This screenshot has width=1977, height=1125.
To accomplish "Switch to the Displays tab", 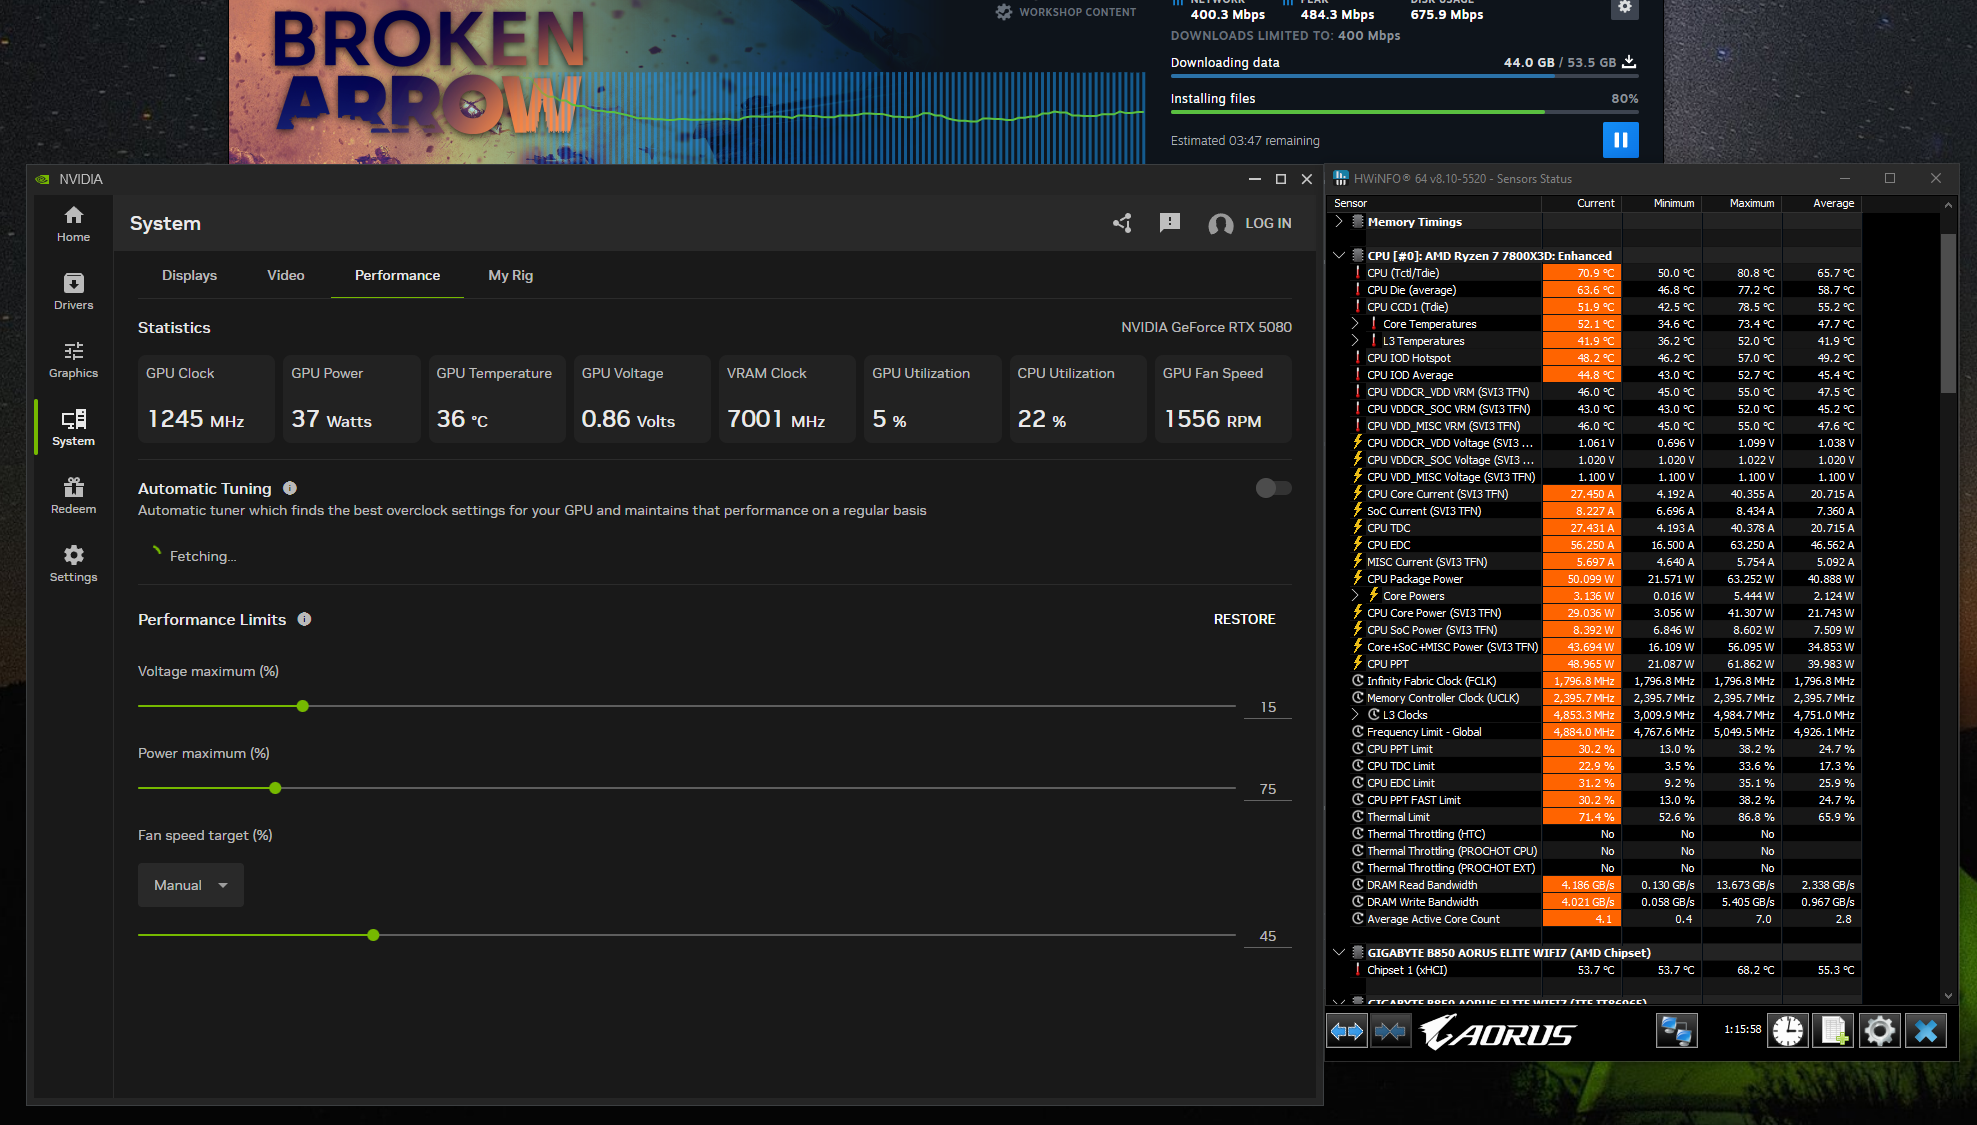I will tap(189, 275).
